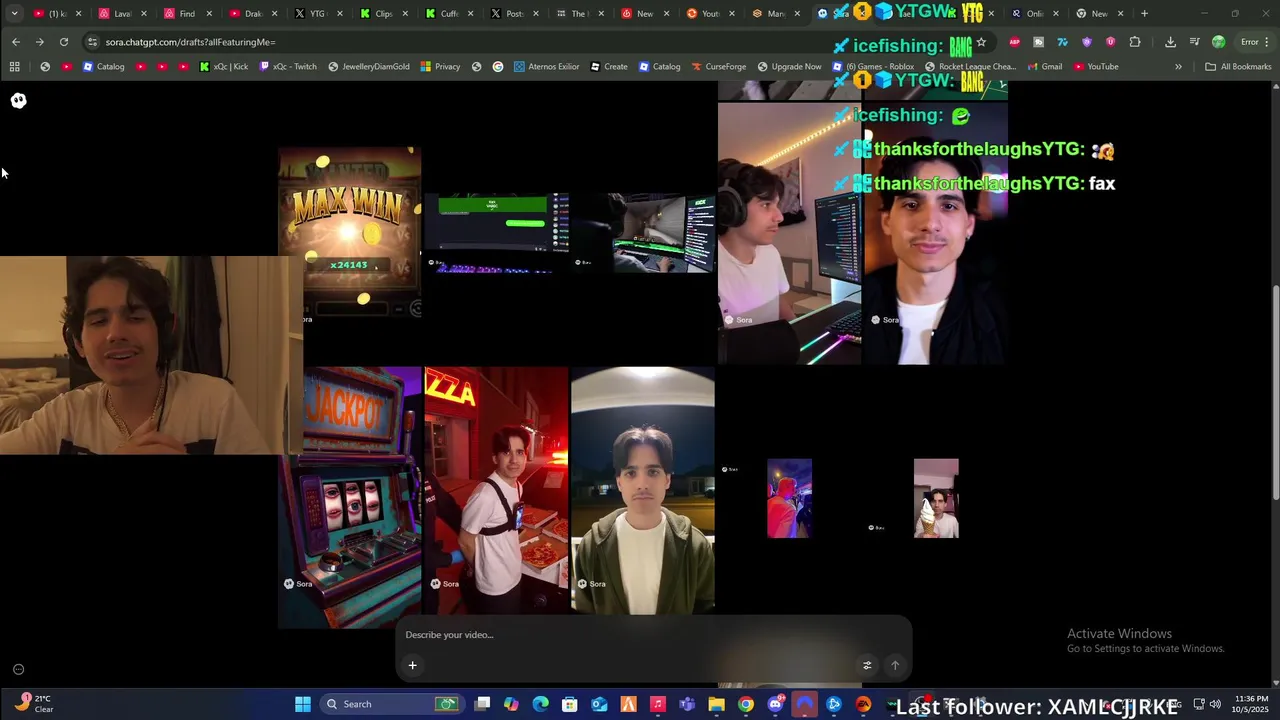Open Microsoft Edge from the taskbar
The height and width of the screenshot is (720, 1280).
[x=541, y=704]
